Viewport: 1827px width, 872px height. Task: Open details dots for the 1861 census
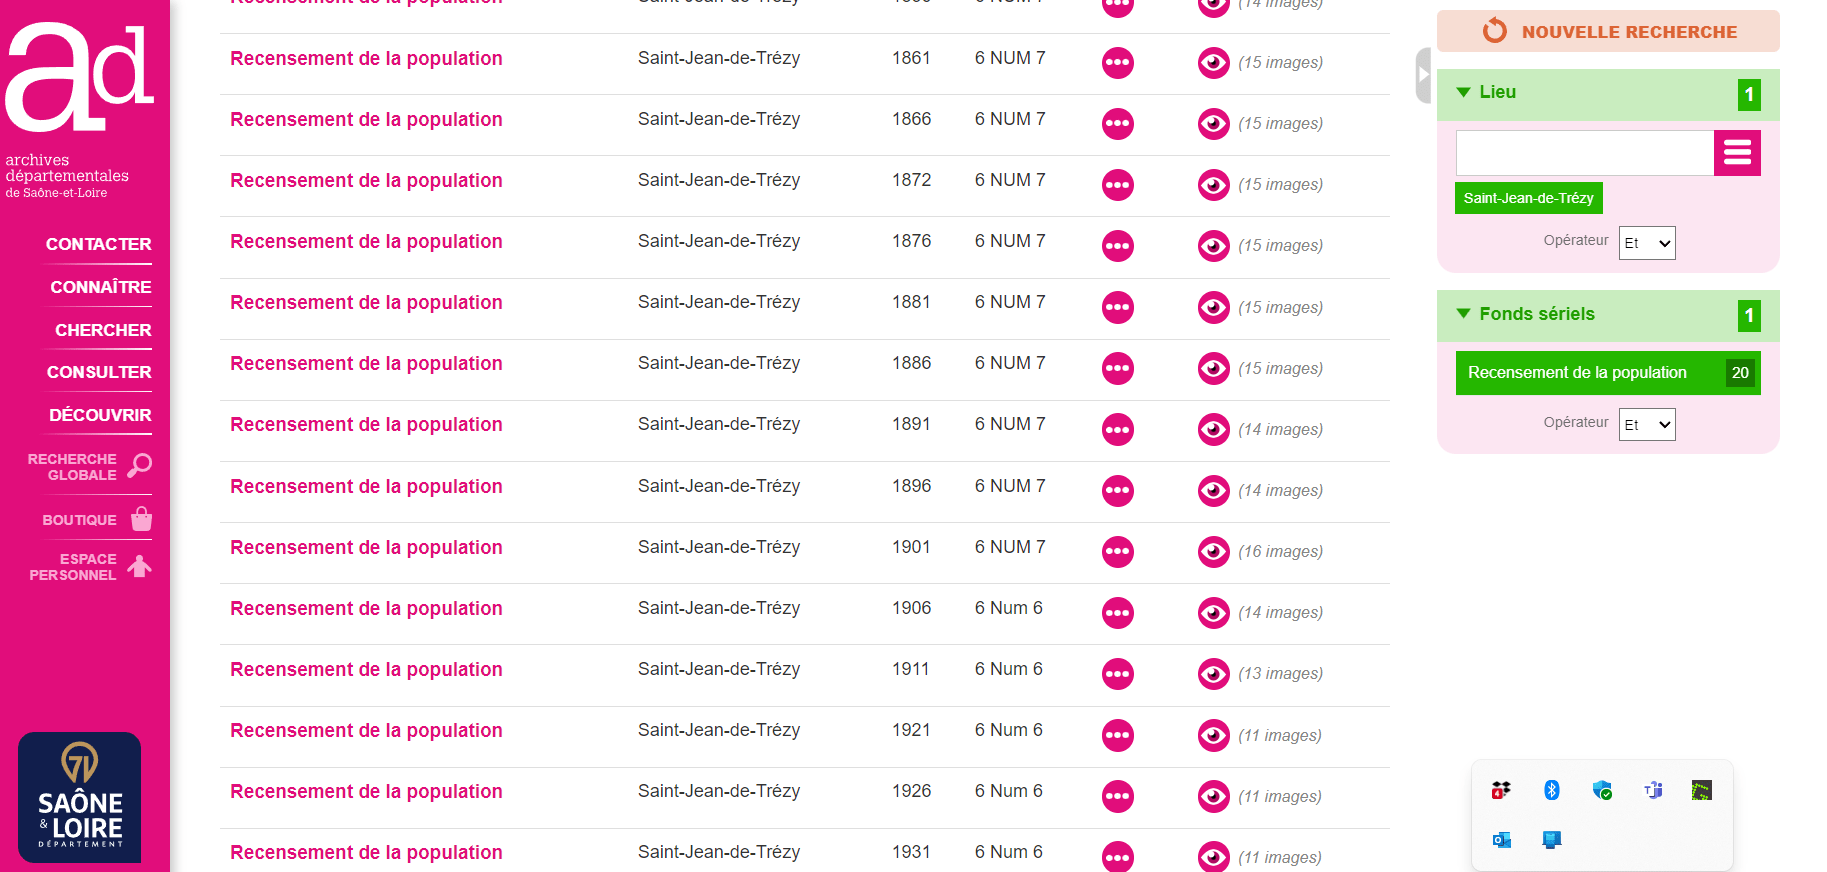[x=1117, y=63]
